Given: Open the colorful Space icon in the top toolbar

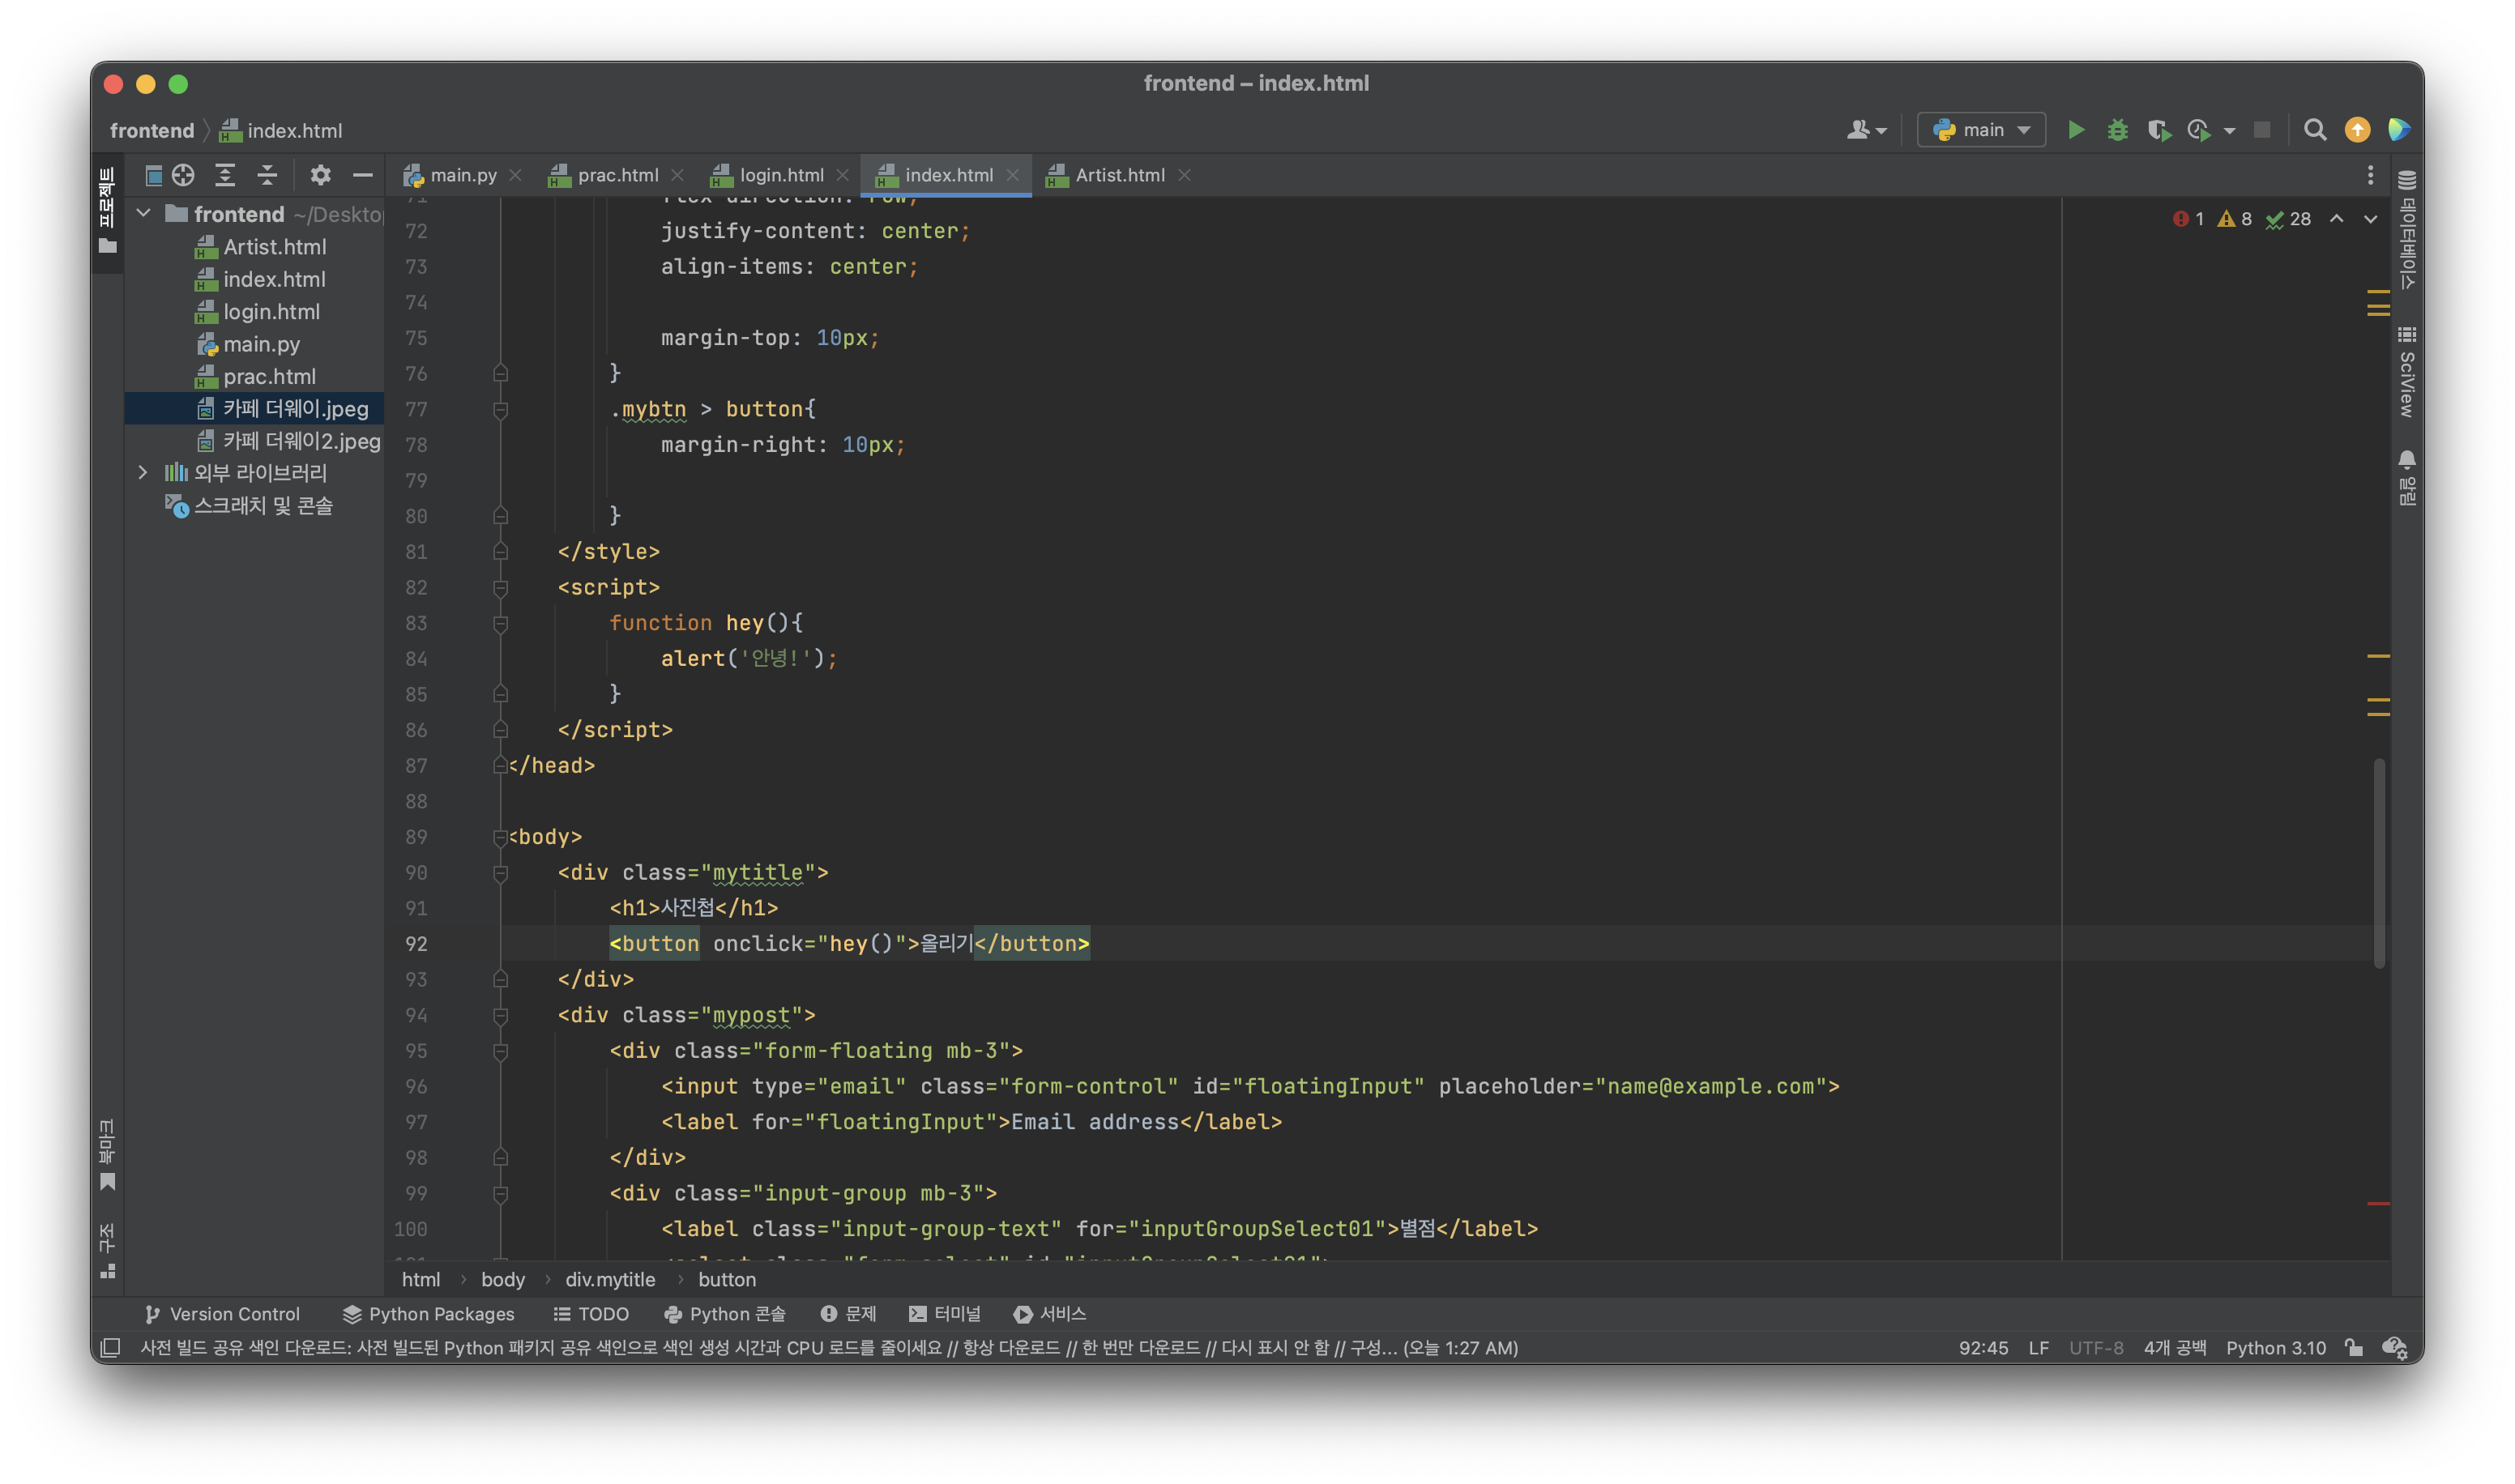Looking at the screenshot, I should click(x=2398, y=130).
